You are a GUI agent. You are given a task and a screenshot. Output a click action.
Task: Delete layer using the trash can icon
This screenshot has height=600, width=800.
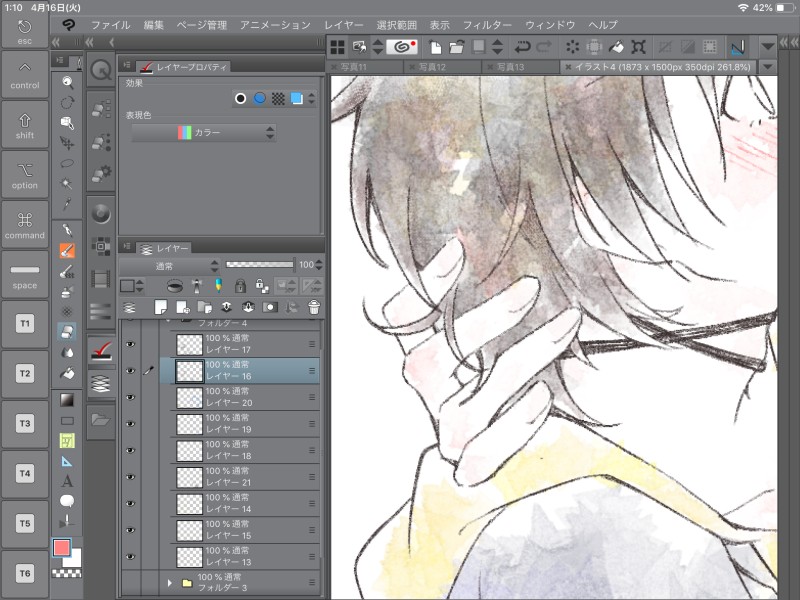[313, 308]
